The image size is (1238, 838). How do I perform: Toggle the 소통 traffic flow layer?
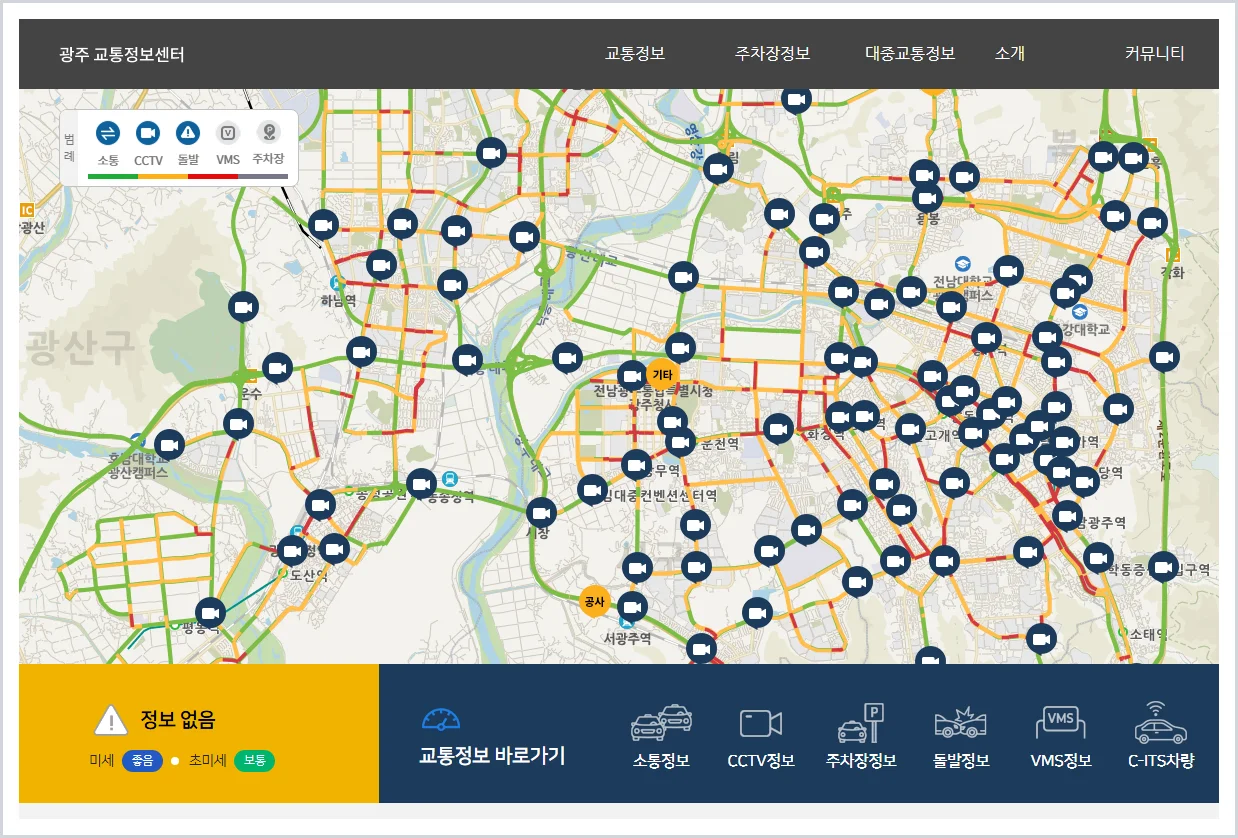pyautogui.click(x=108, y=133)
